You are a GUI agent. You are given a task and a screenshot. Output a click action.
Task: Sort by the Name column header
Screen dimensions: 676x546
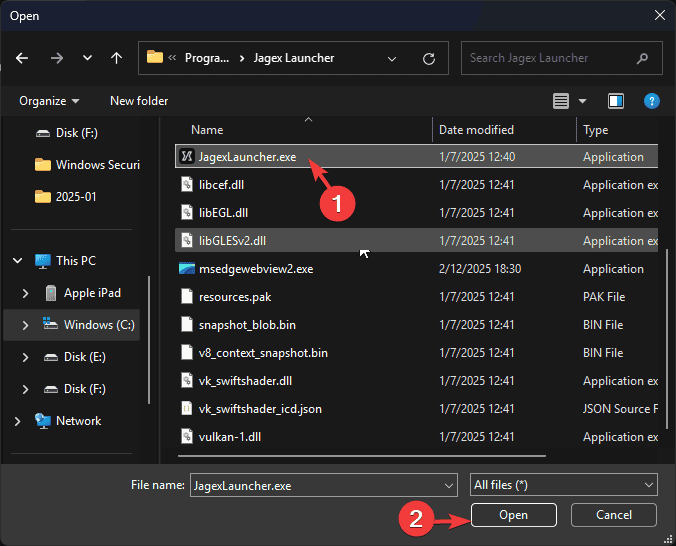[207, 130]
